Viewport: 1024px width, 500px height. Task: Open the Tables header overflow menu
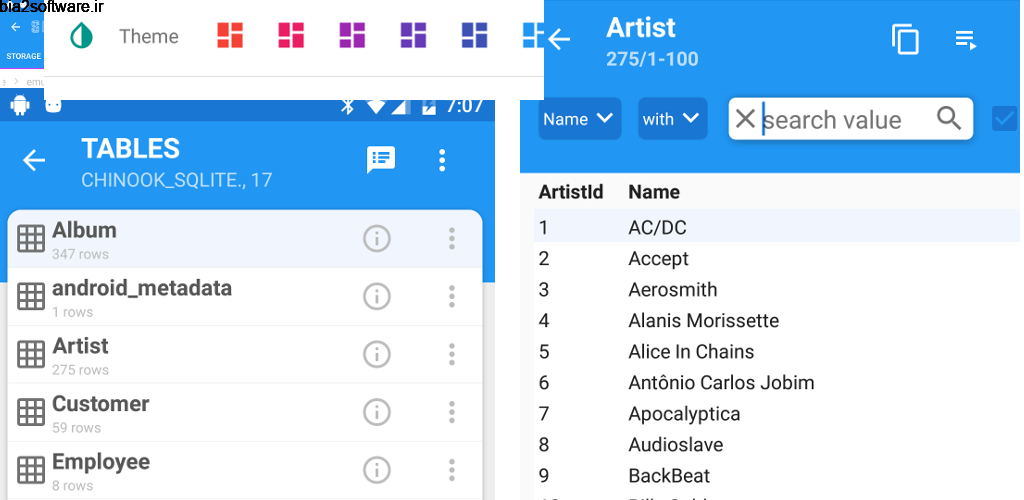[442, 160]
